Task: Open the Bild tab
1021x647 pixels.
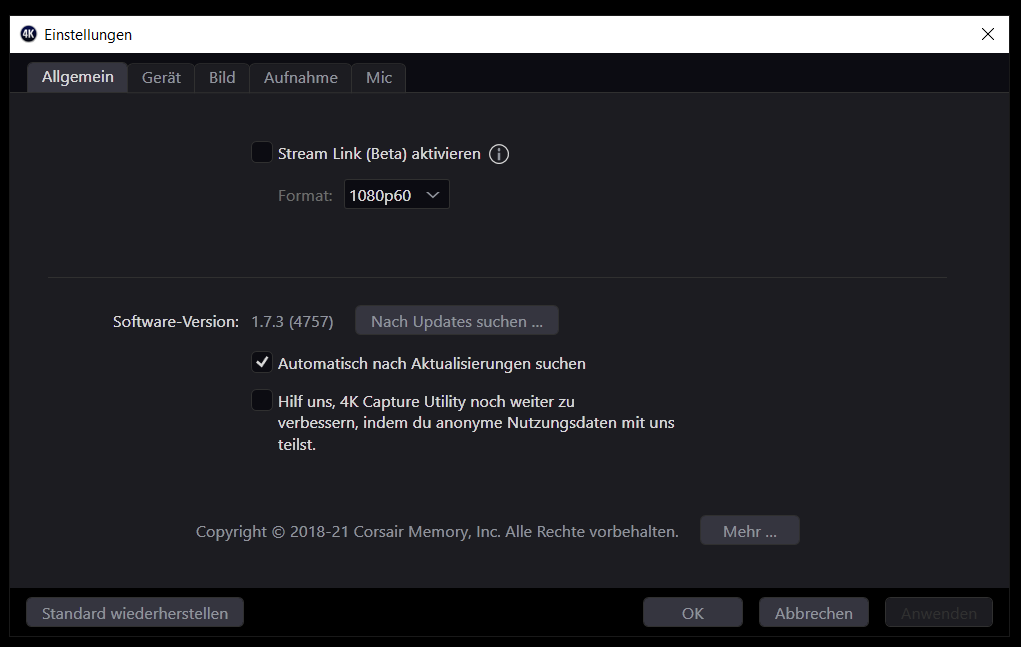Action: coord(222,78)
